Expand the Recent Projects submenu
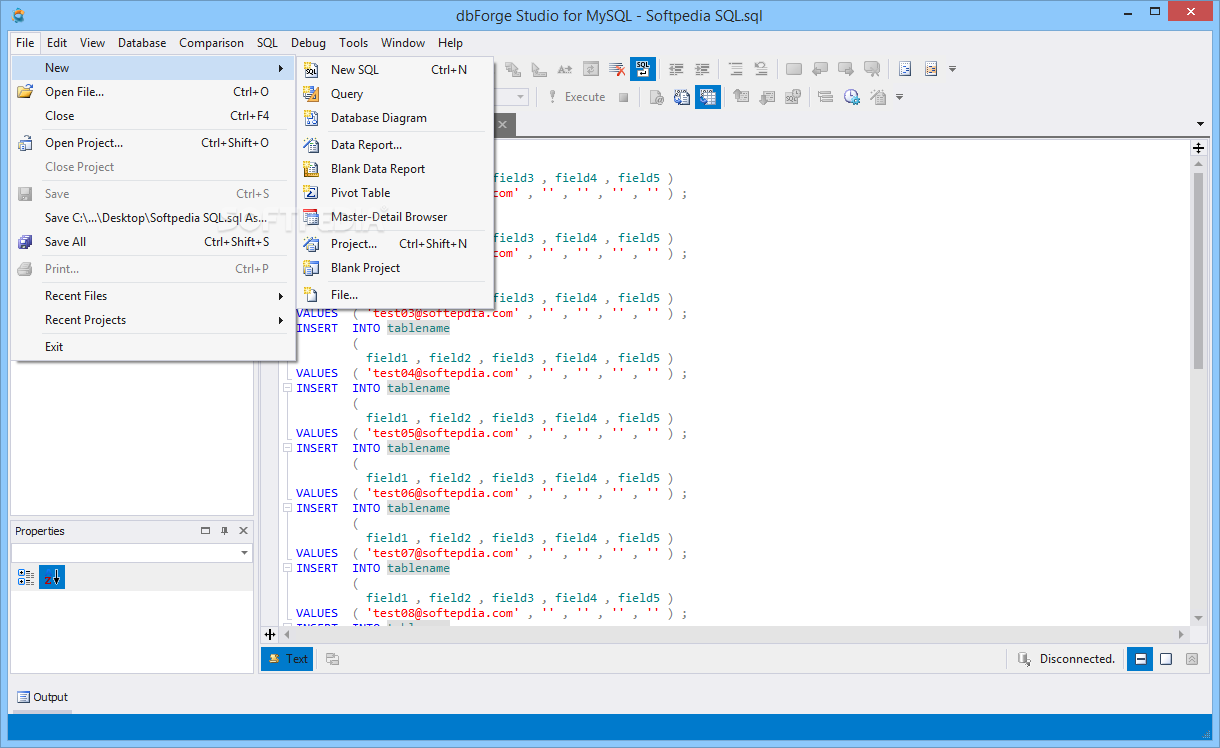Screen dimensions: 1220x748 (x=153, y=320)
